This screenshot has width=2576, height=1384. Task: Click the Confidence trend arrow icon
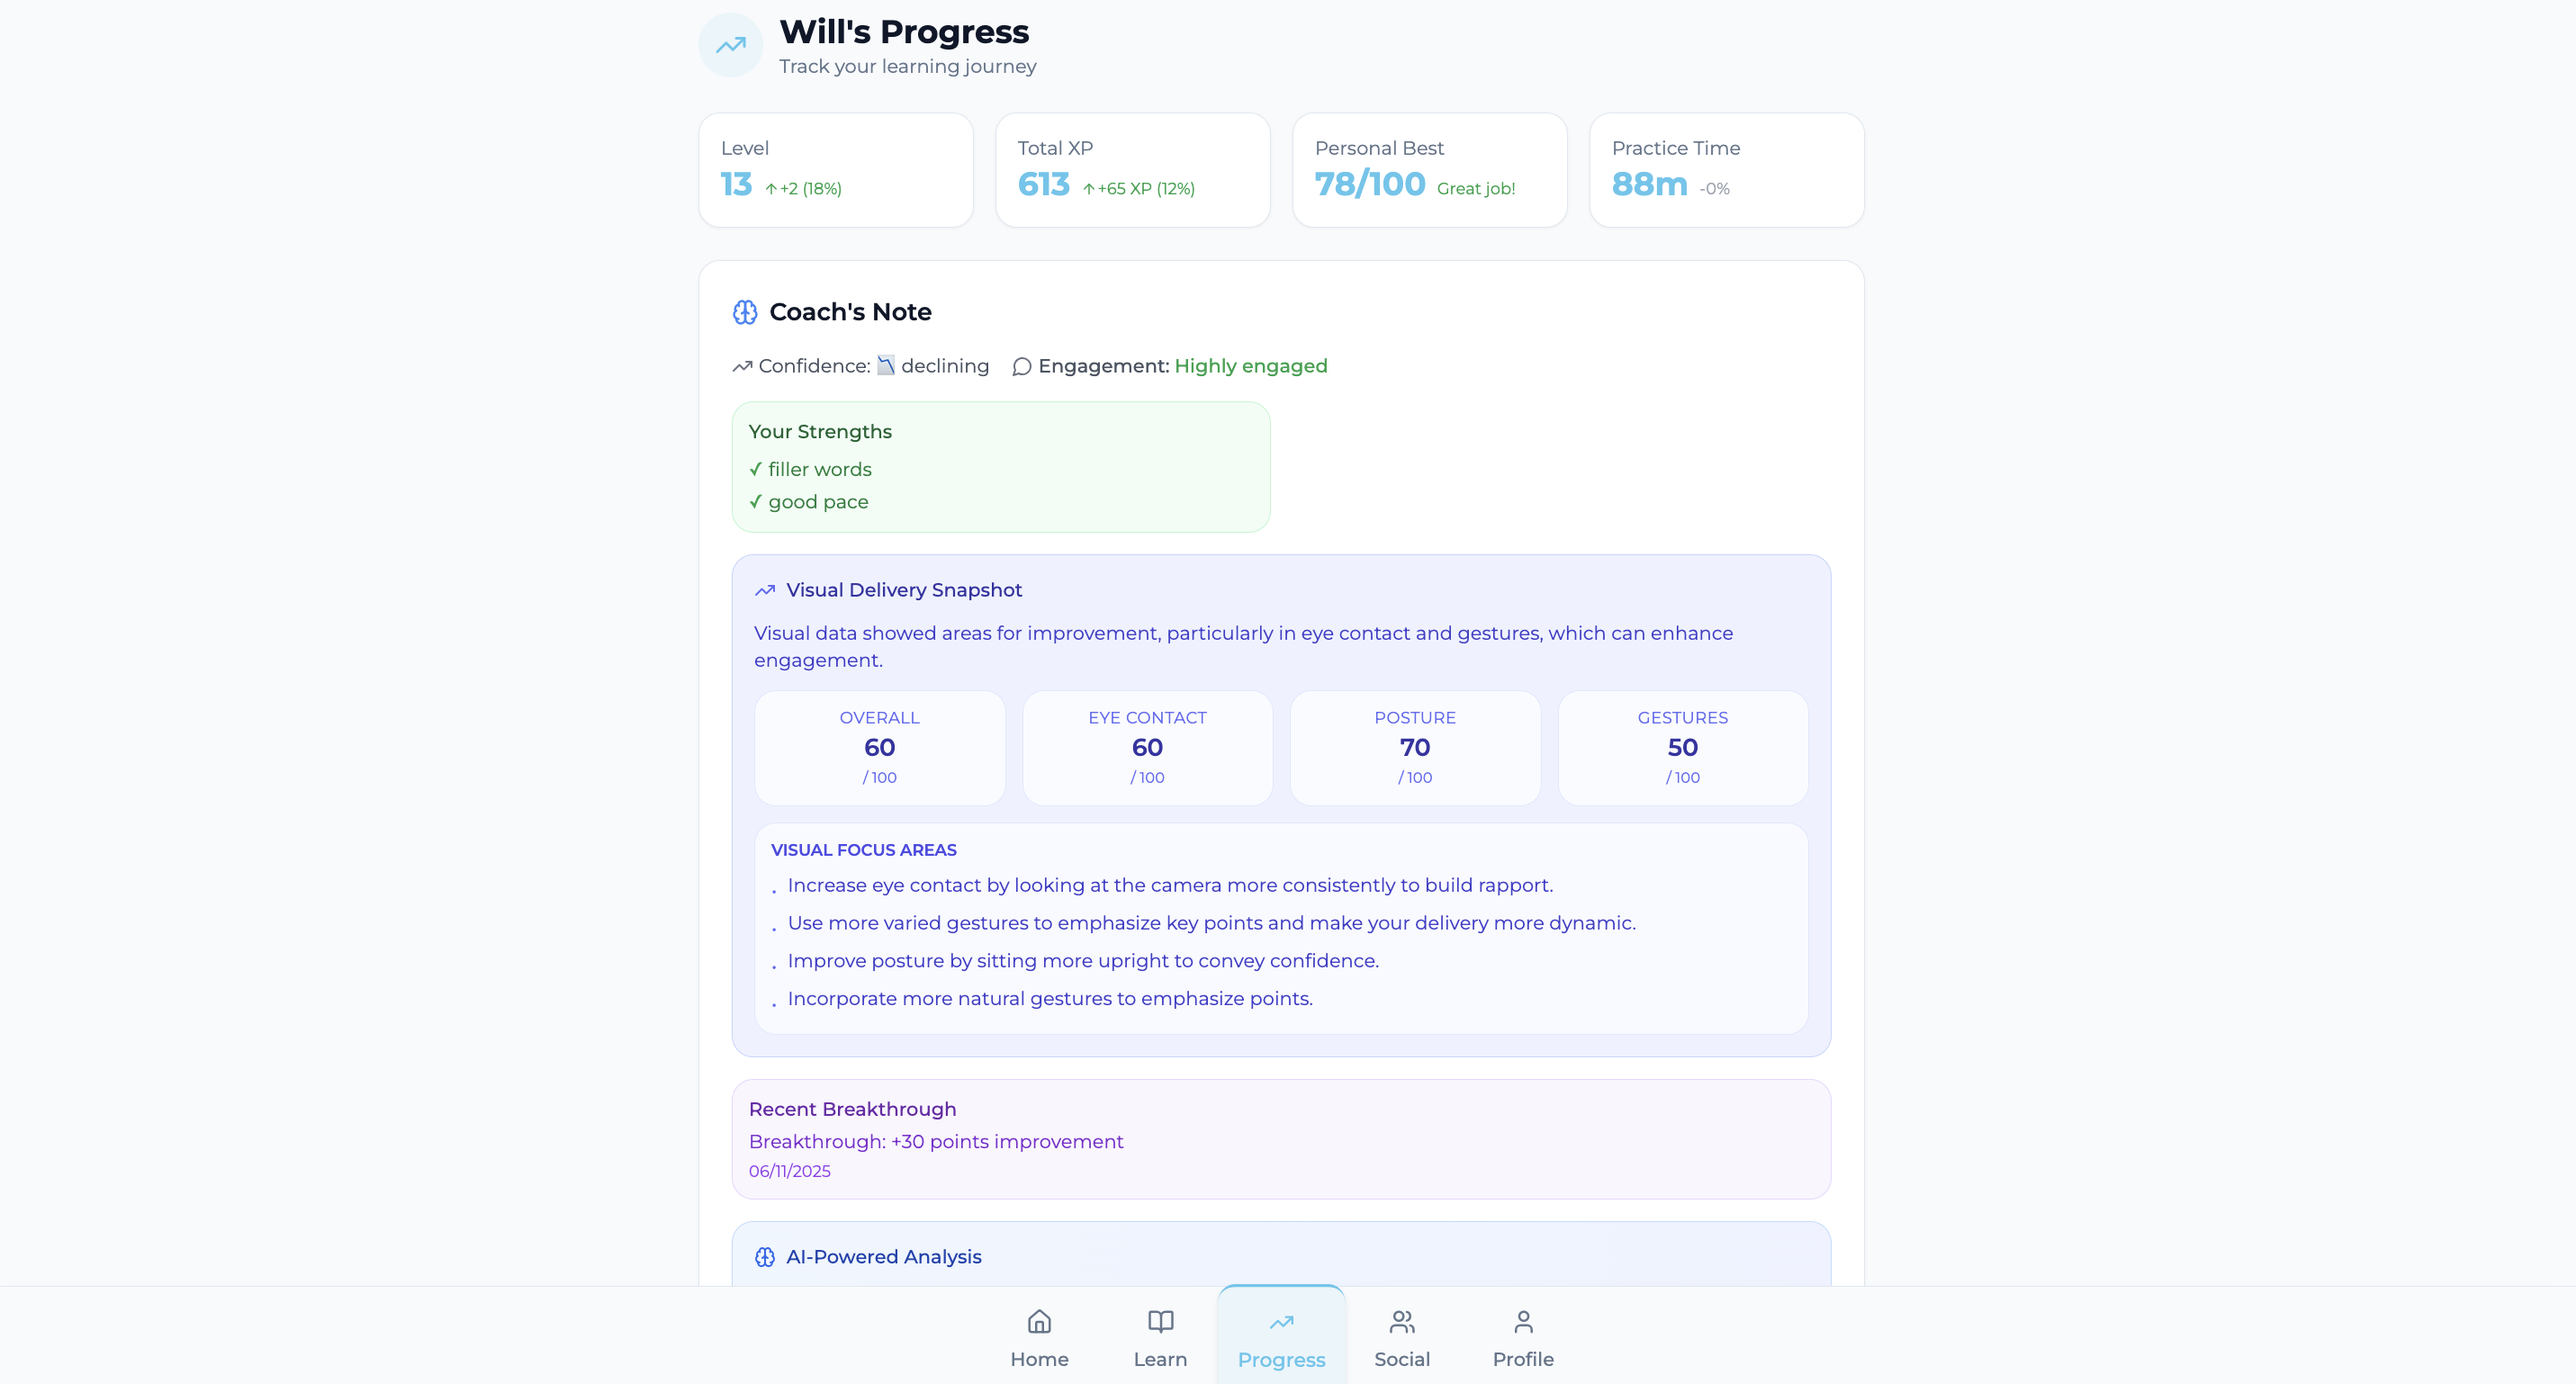[742, 367]
